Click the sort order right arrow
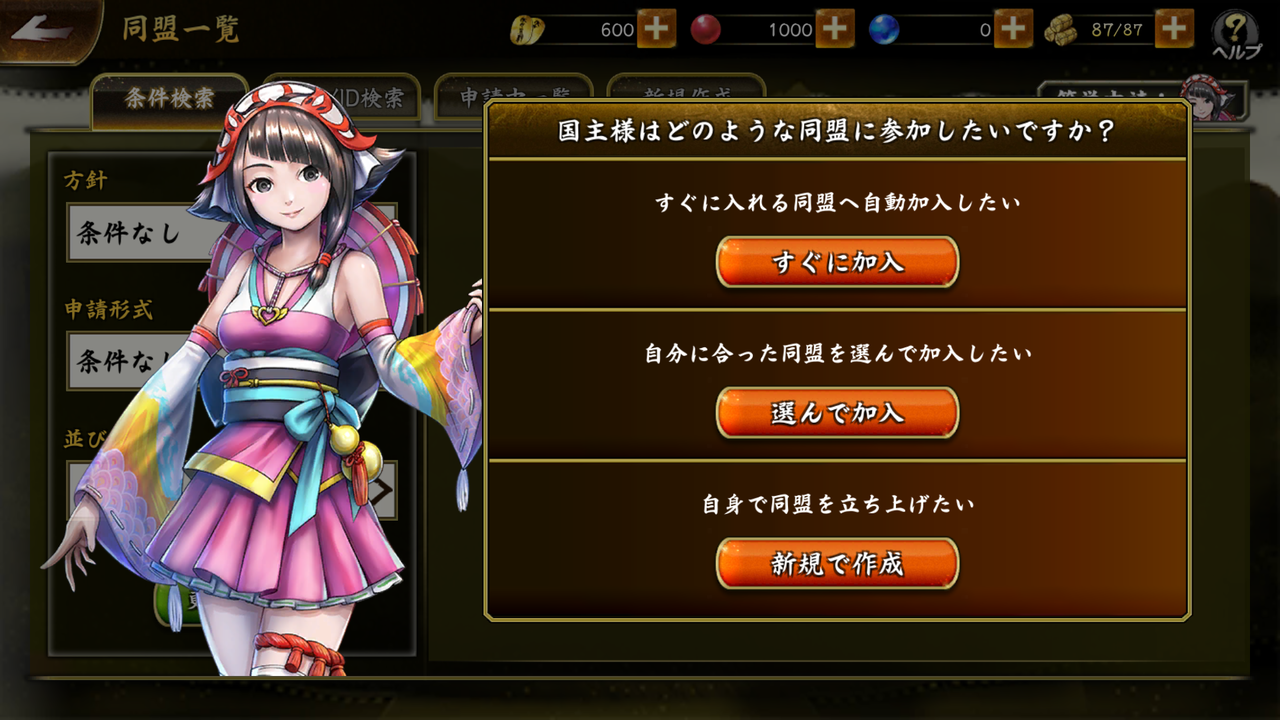 point(383,491)
